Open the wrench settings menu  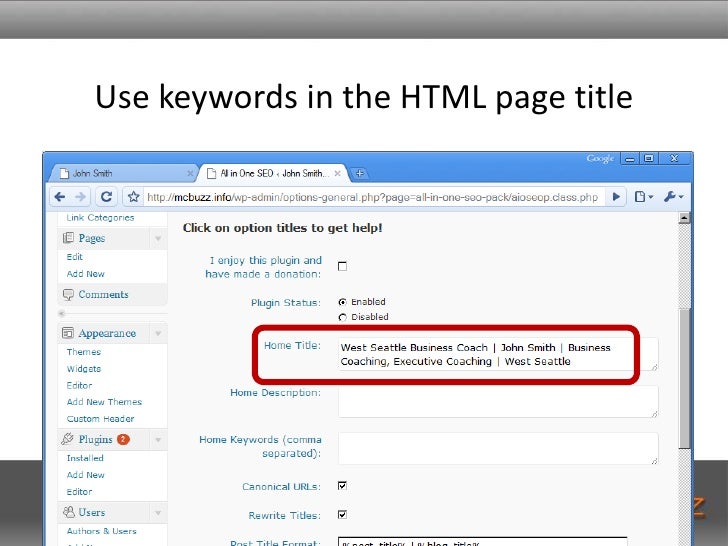[673, 197]
